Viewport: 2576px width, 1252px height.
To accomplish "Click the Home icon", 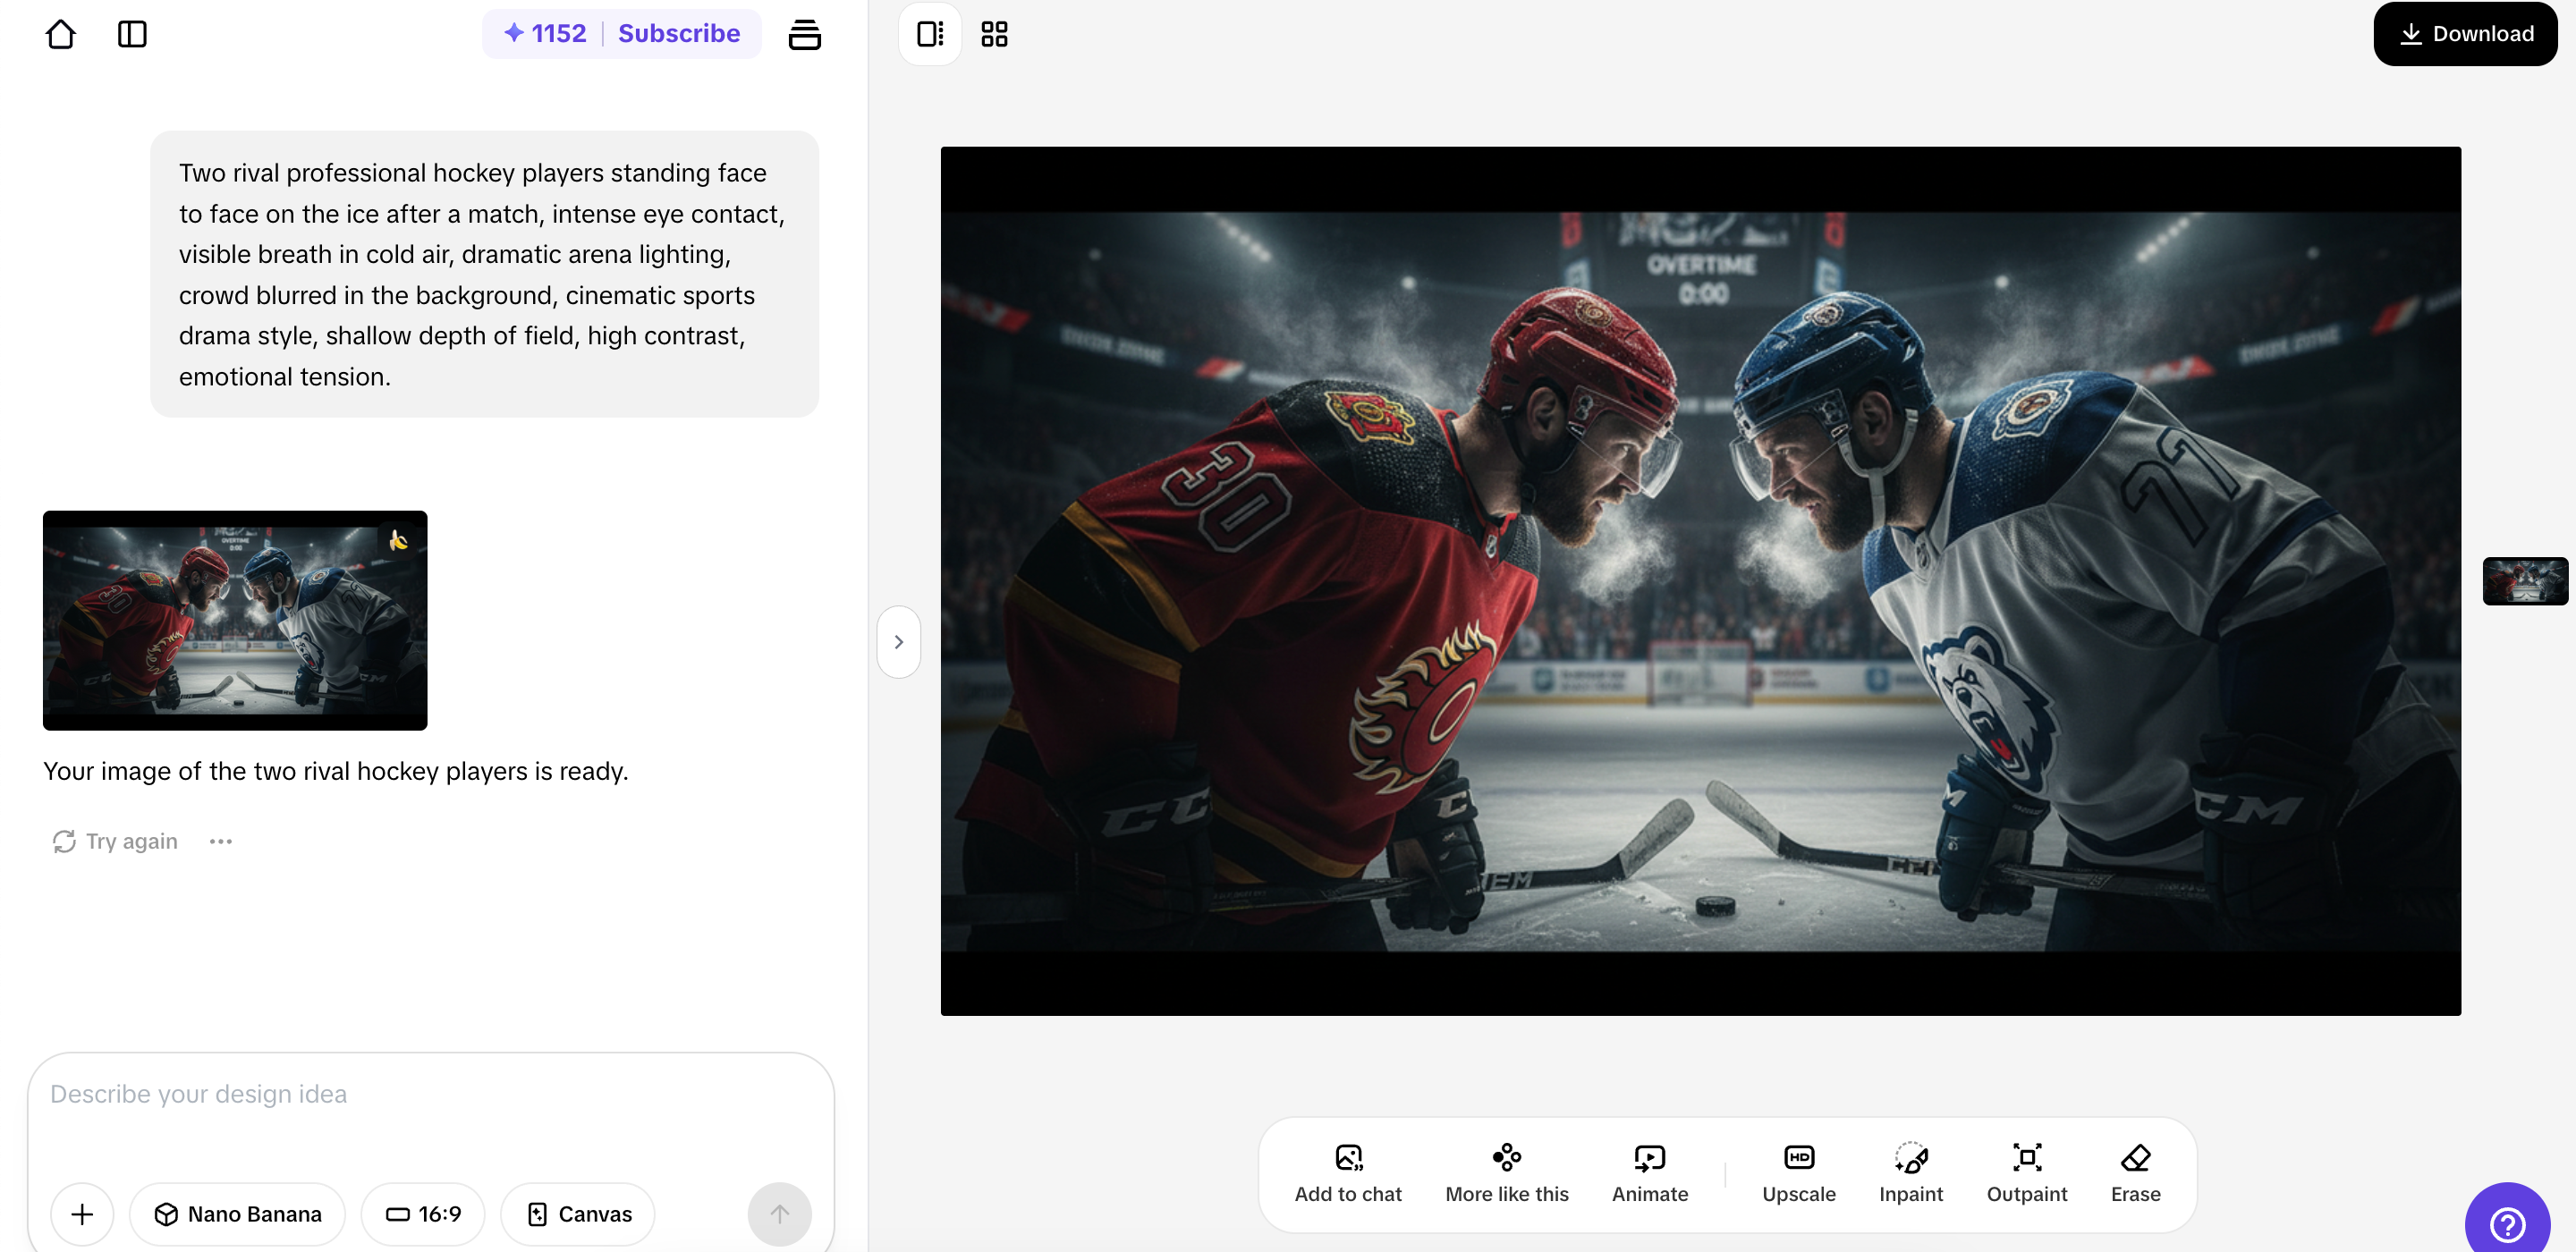I will (61, 33).
